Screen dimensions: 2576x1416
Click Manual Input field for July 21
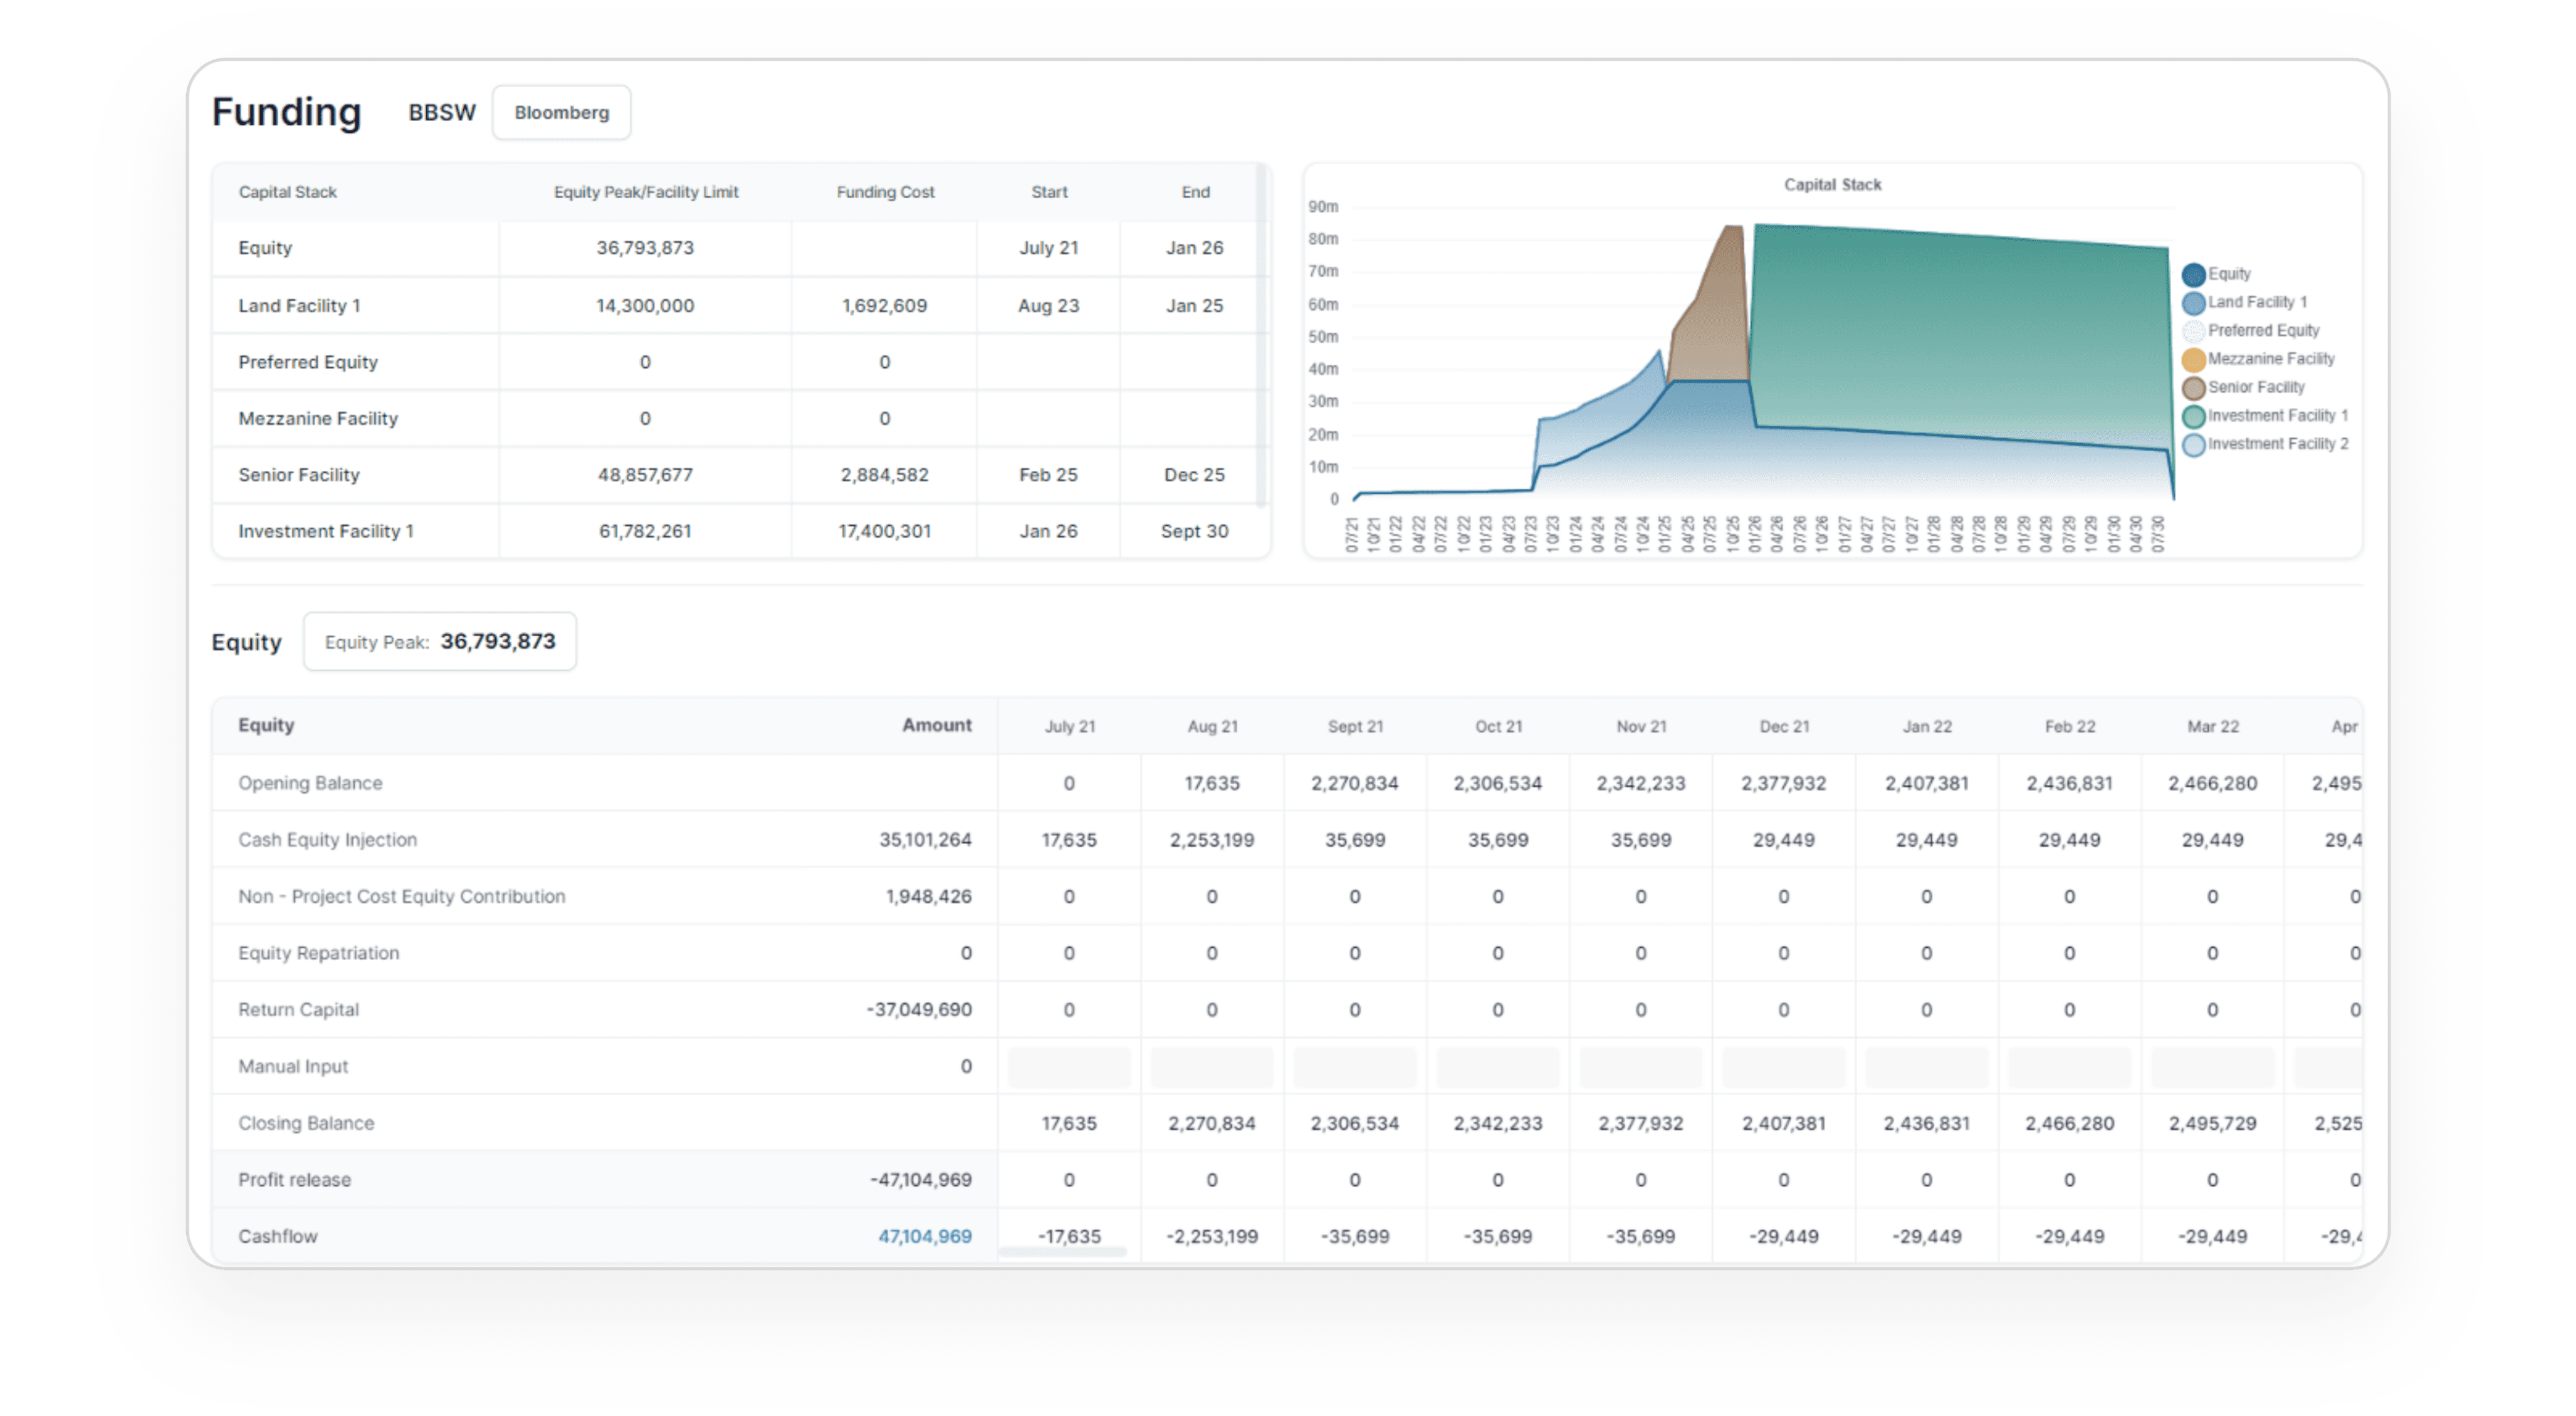tap(1069, 1066)
